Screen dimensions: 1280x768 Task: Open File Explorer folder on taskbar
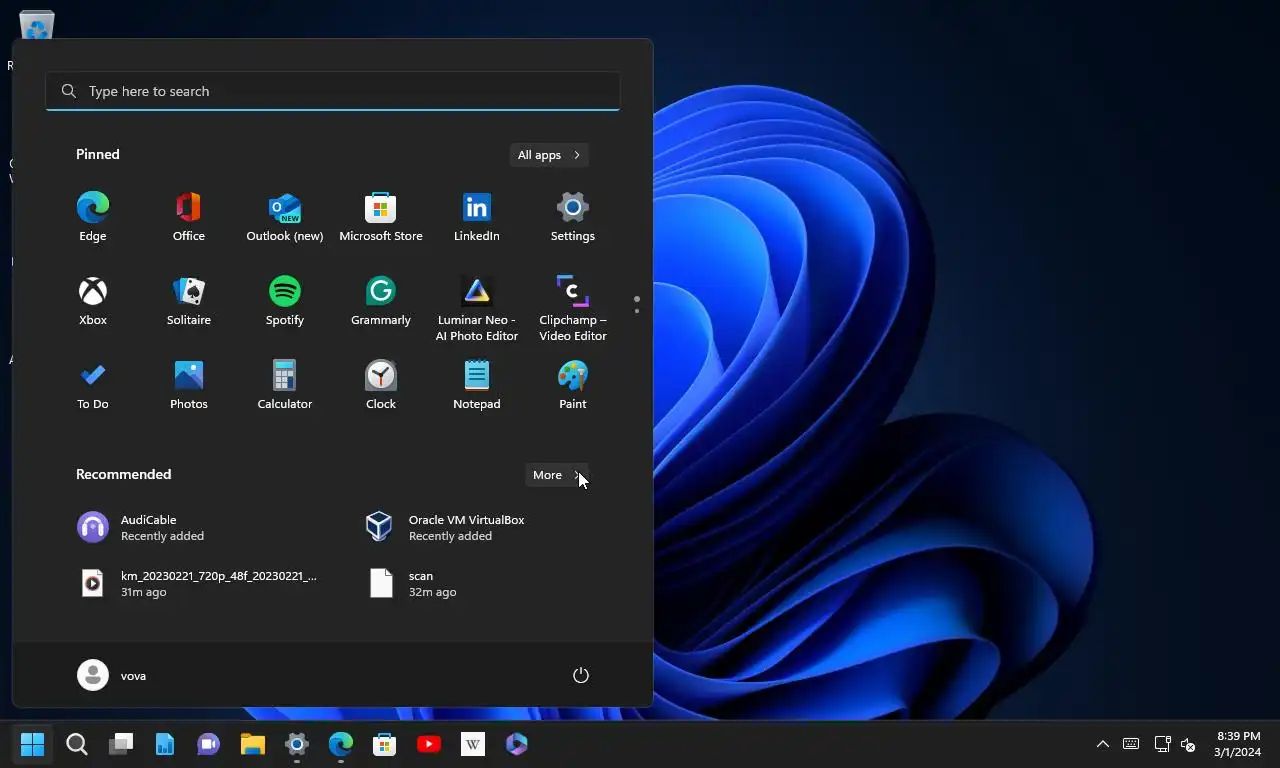point(253,744)
